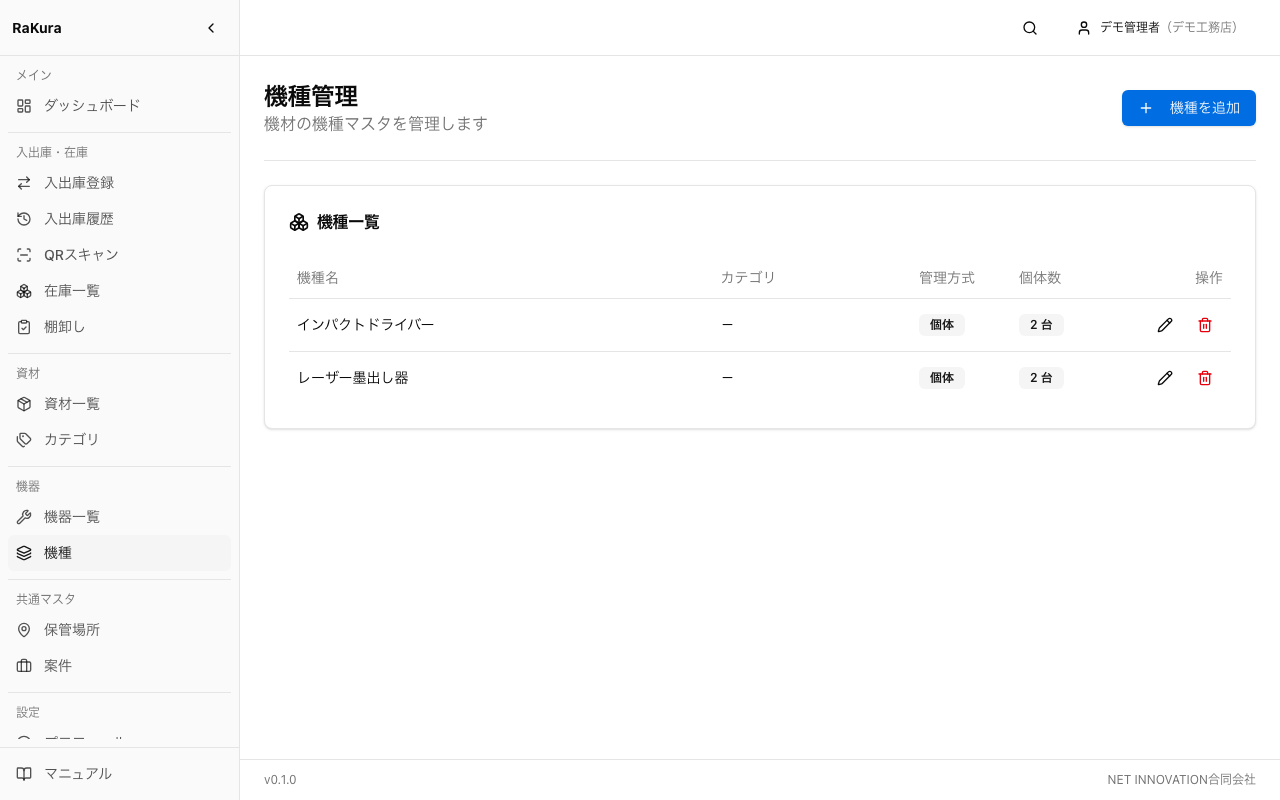The width and height of the screenshot is (1280, 800).
Task: Click the RaKura app title
Action: (x=37, y=28)
